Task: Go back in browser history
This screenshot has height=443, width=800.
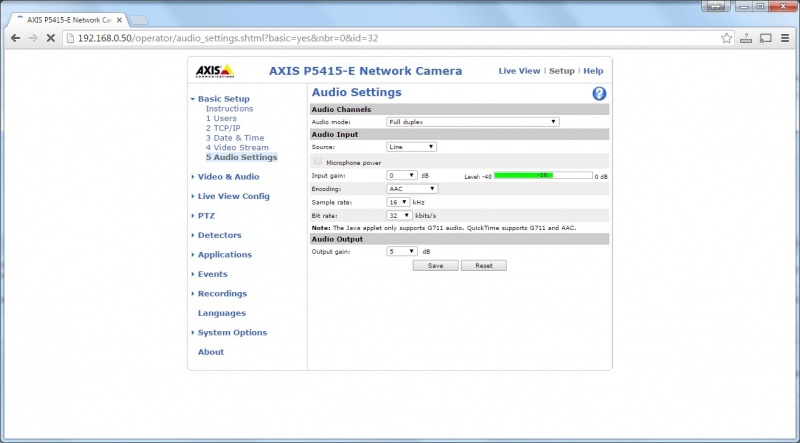Action: (x=15, y=38)
